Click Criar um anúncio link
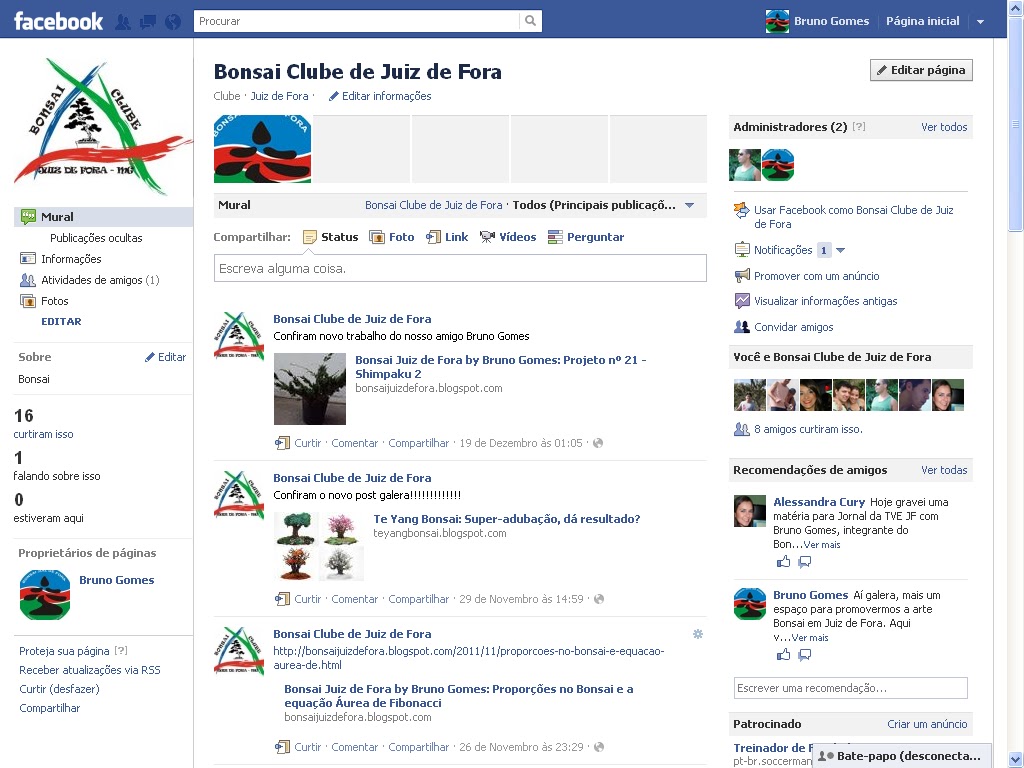The height and width of the screenshot is (768, 1024). click(x=927, y=724)
